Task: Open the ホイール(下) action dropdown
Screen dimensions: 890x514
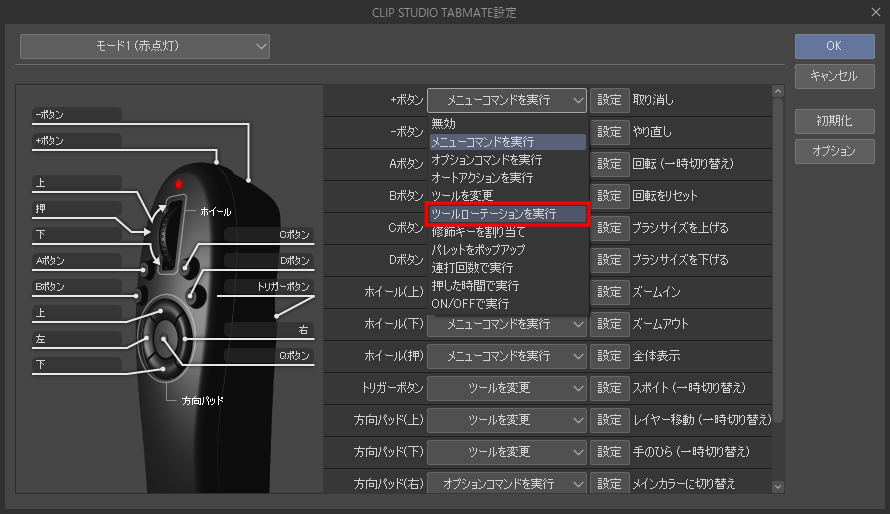Action: [x=507, y=325]
